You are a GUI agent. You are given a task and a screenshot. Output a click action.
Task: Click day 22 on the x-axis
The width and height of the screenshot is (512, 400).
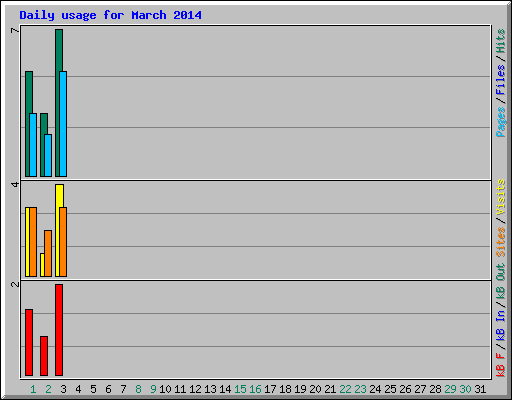pos(345,389)
